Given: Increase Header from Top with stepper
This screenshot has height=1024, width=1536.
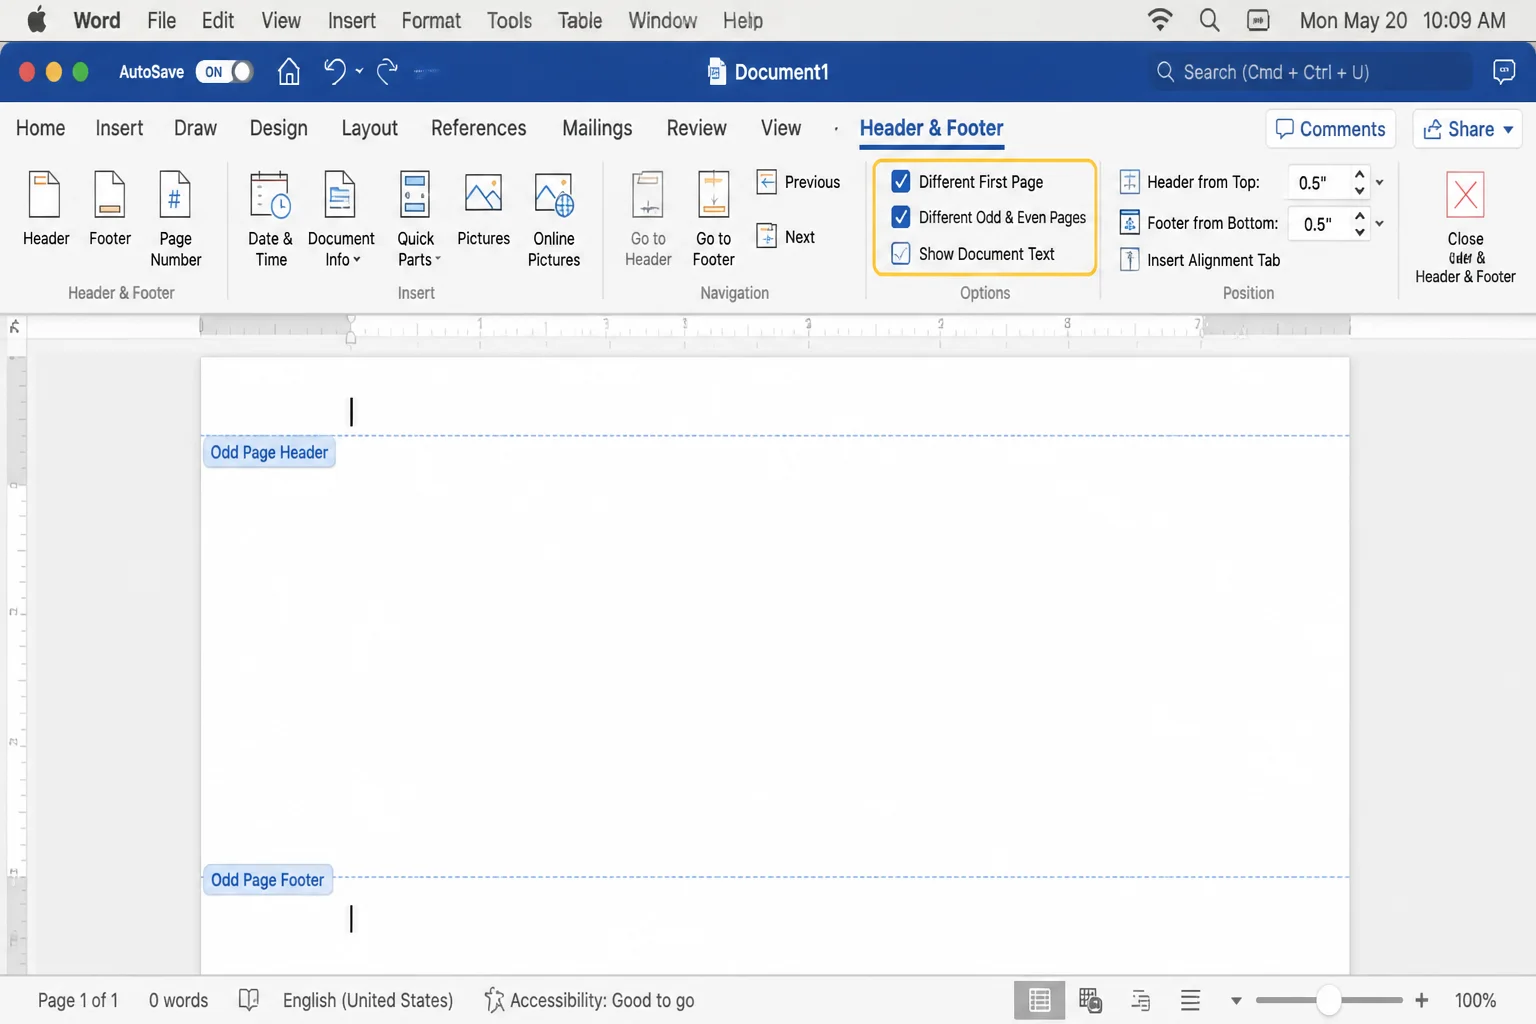Looking at the screenshot, I should click(x=1359, y=175).
